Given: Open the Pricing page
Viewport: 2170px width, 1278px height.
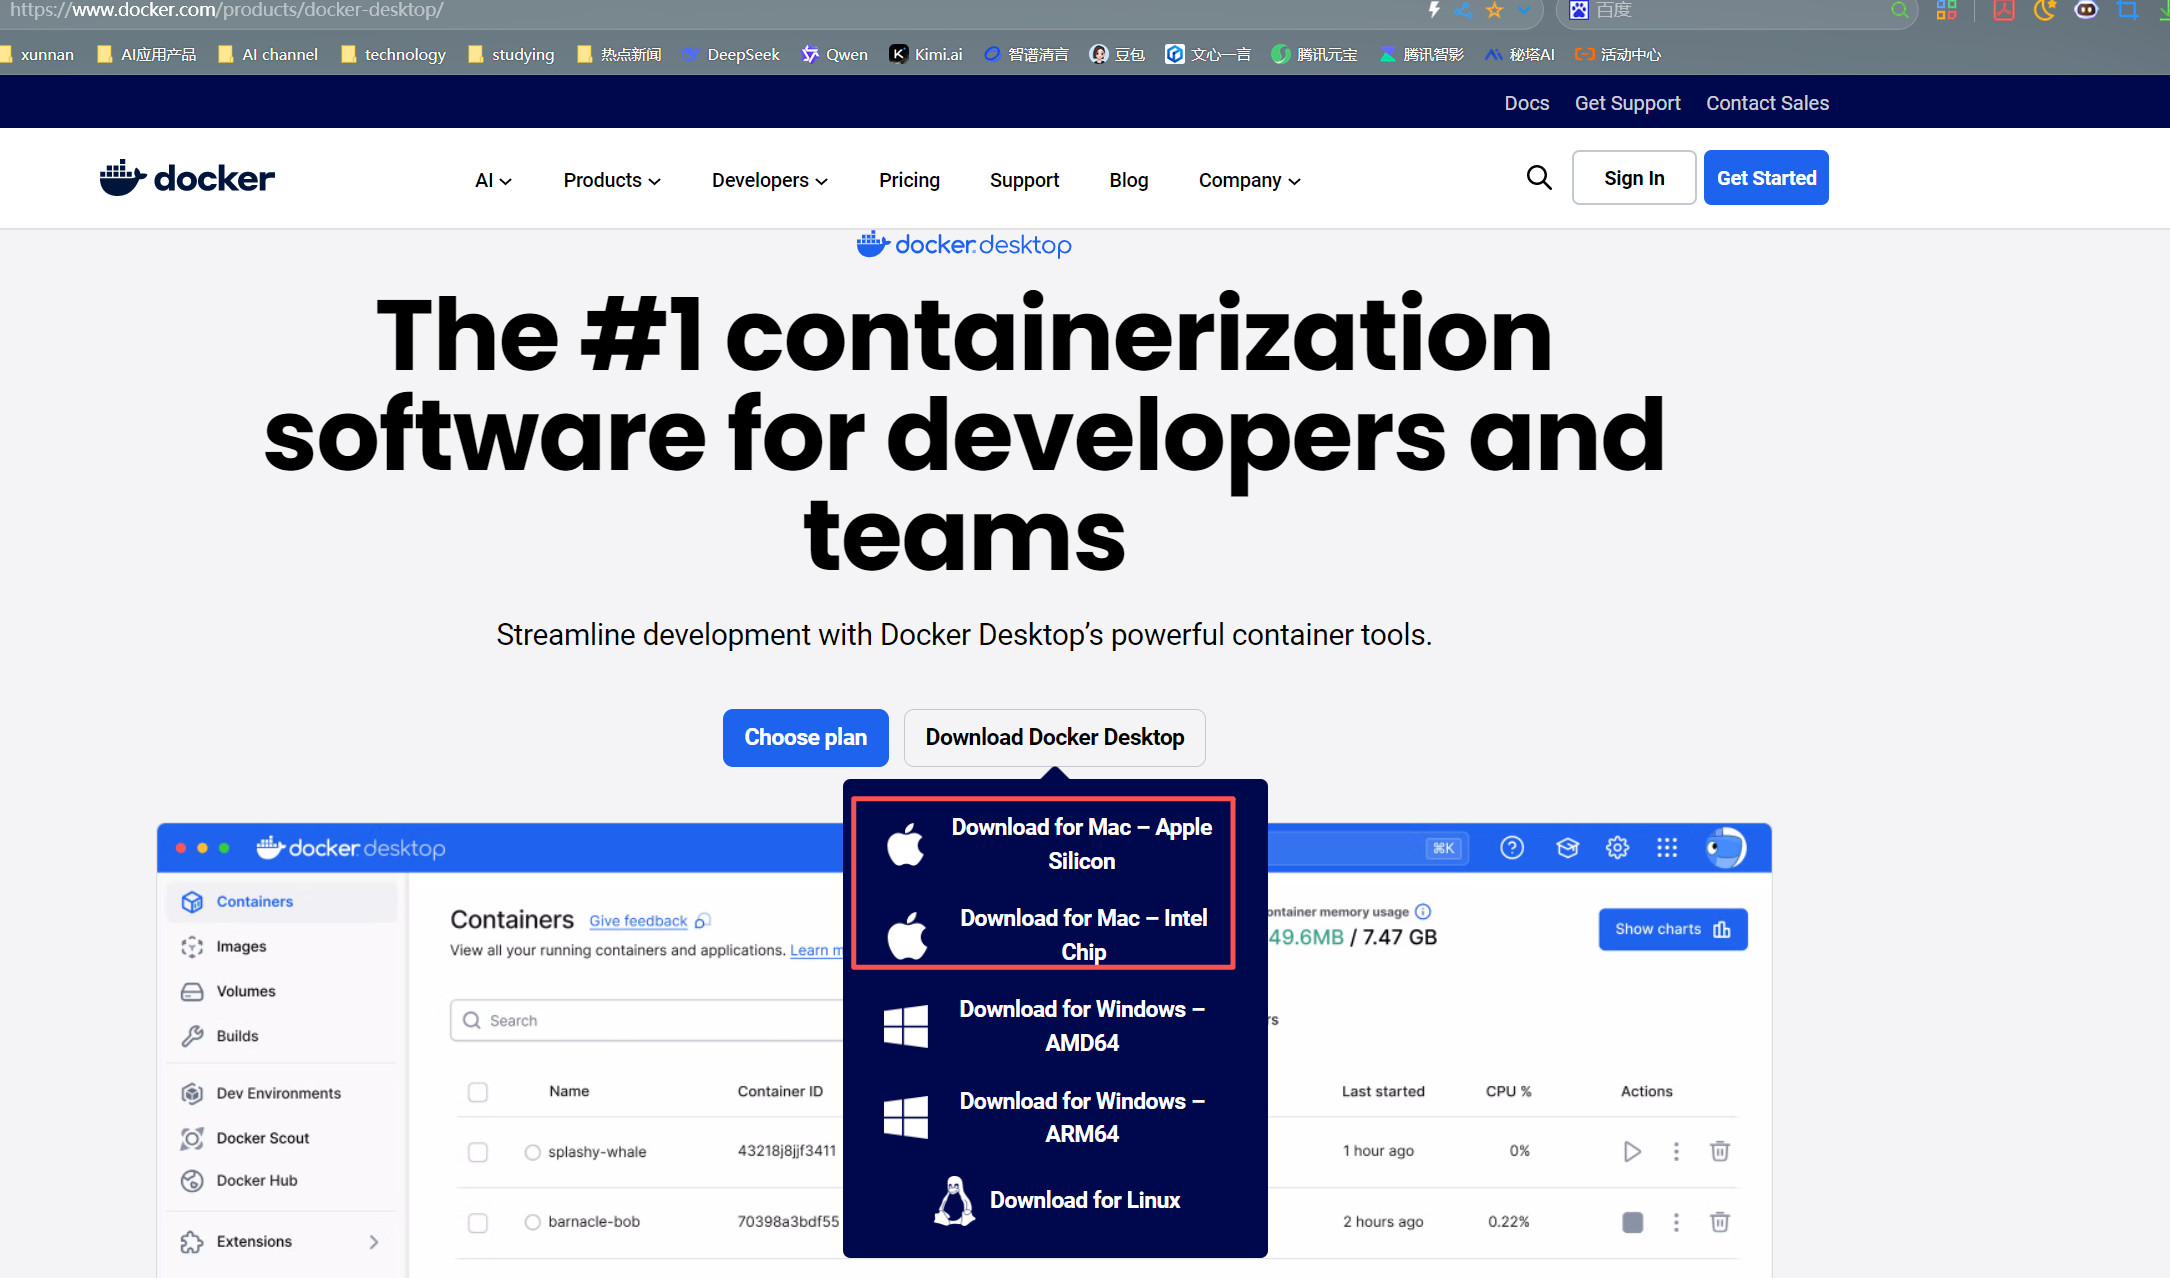Looking at the screenshot, I should [x=909, y=181].
